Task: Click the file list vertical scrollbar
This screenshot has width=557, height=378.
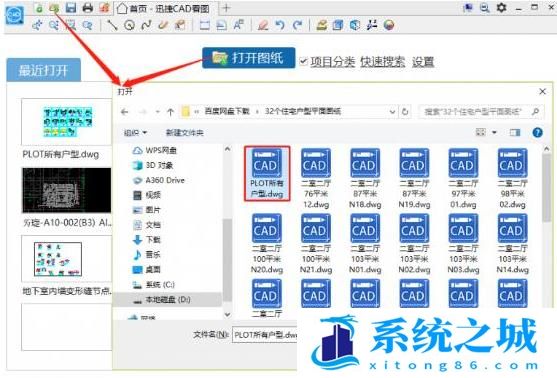Action: pyautogui.click(x=547, y=227)
